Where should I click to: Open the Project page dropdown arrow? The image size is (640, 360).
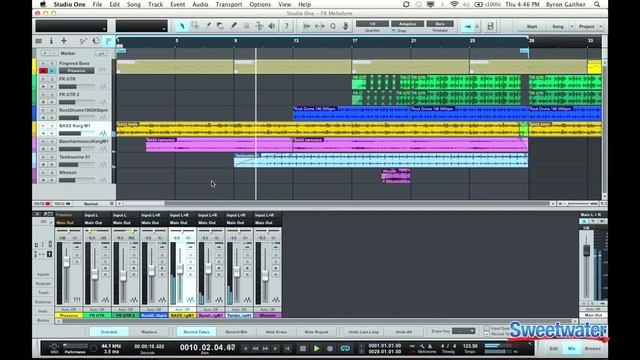[600, 27]
